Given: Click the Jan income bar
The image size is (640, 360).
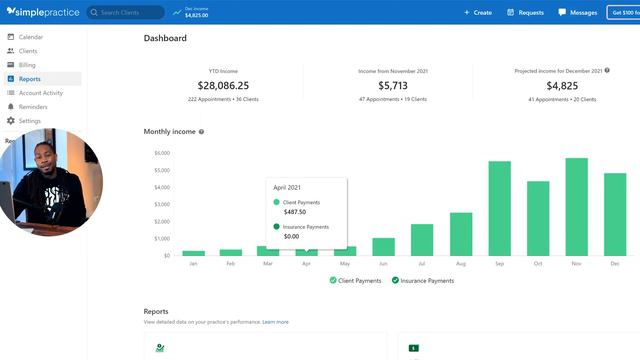Looking at the screenshot, I should click(193, 253).
